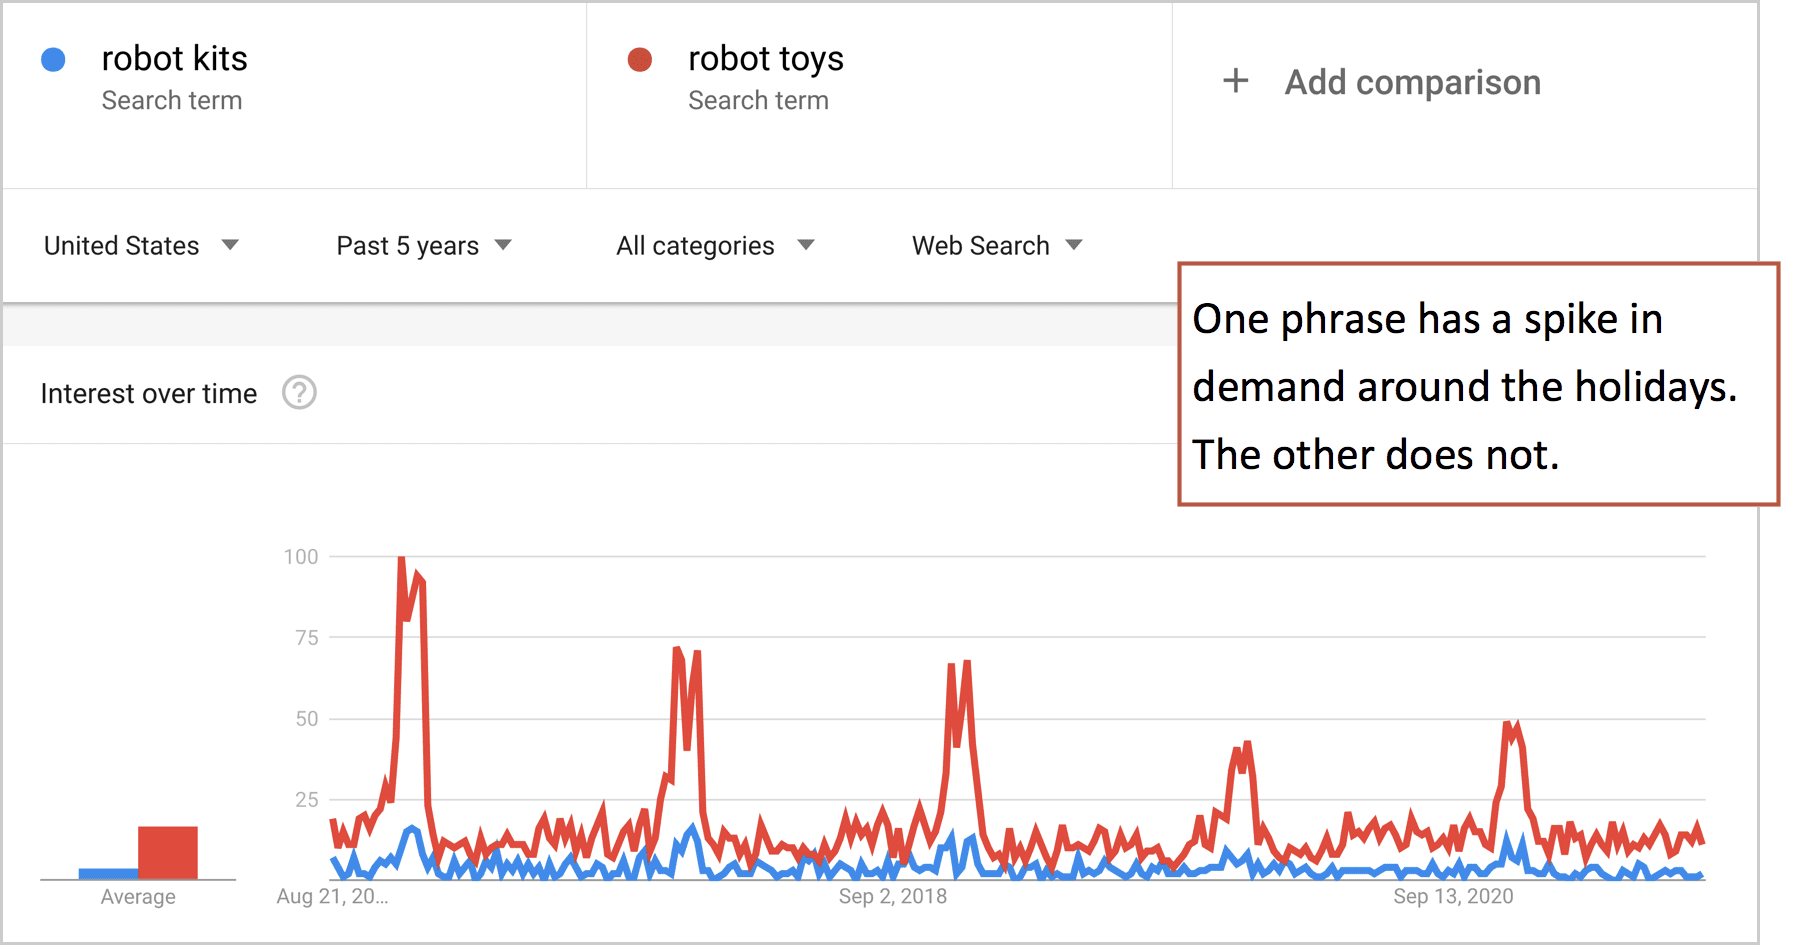The image size is (1801, 945).
Task: Click the blue dot beside robot kits
Action: (x=53, y=60)
